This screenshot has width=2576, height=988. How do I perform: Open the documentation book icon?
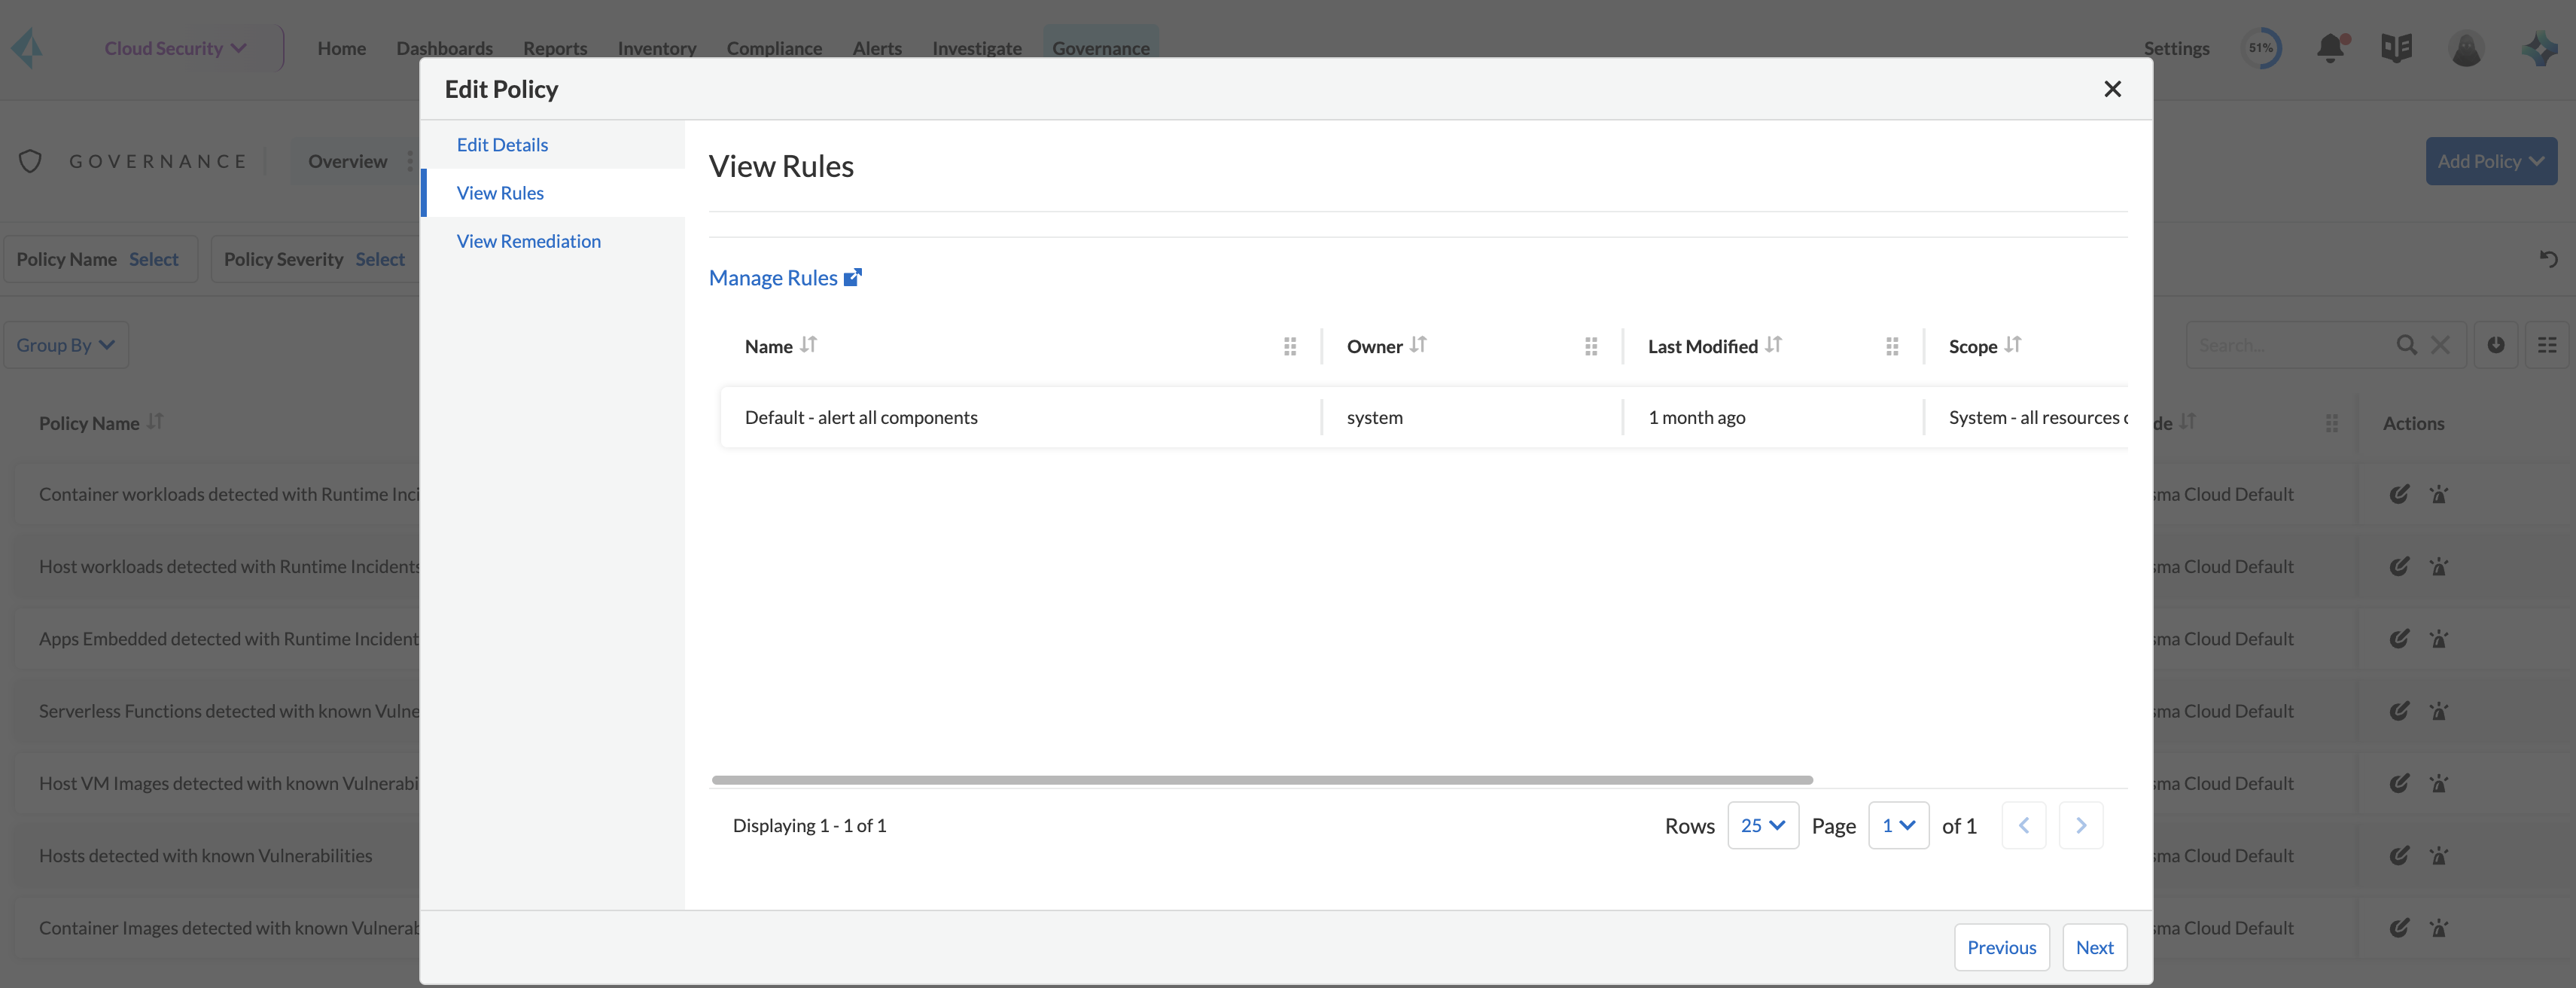(2397, 48)
